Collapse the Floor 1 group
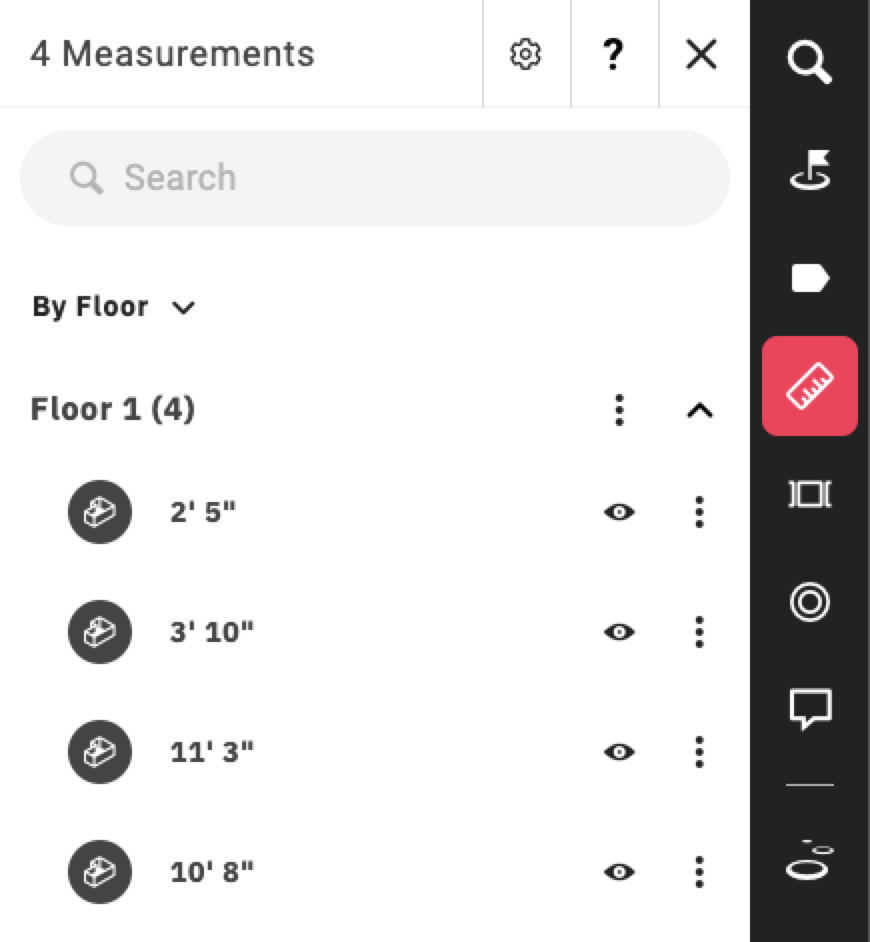Image resolution: width=870 pixels, height=942 pixels. (700, 410)
